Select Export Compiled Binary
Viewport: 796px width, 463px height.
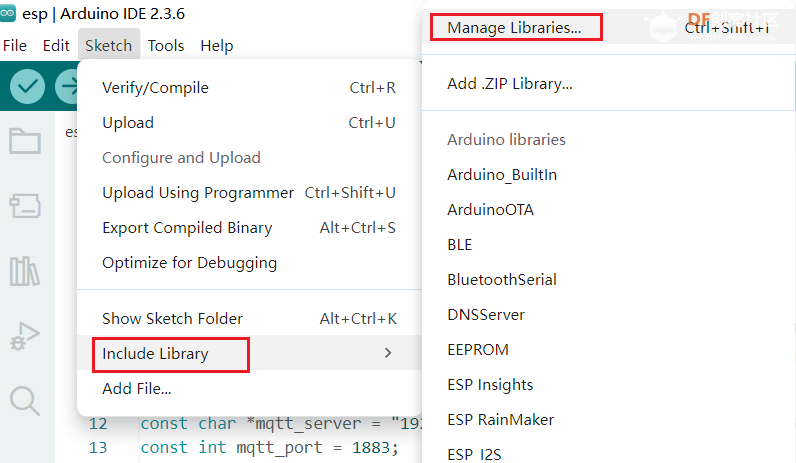[249, 228]
